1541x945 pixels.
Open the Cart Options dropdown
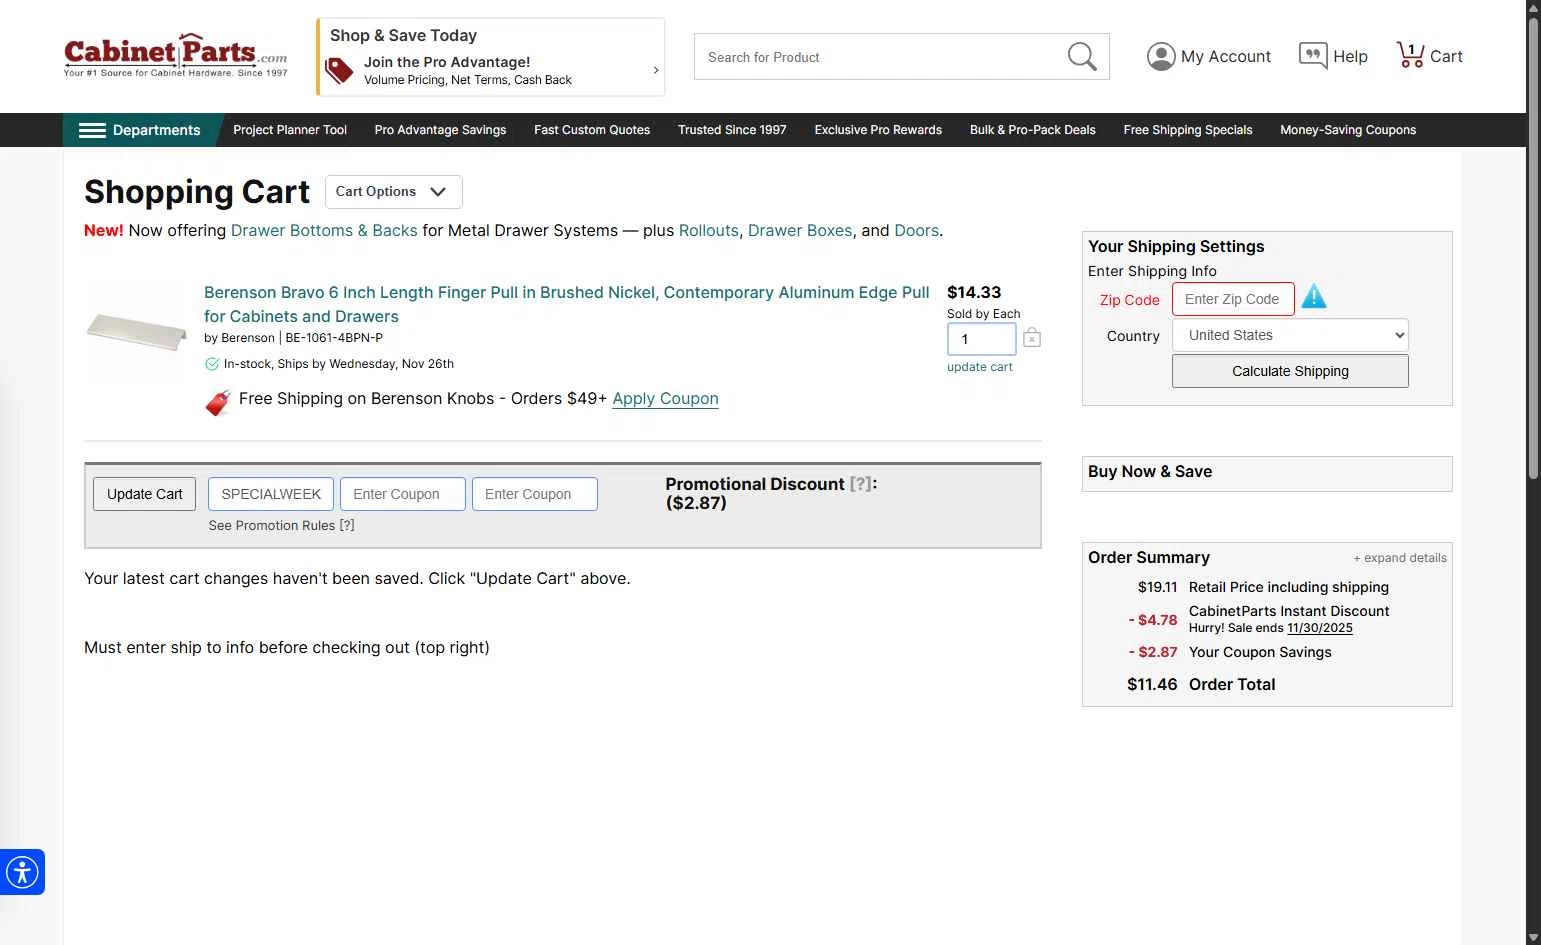(394, 192)
